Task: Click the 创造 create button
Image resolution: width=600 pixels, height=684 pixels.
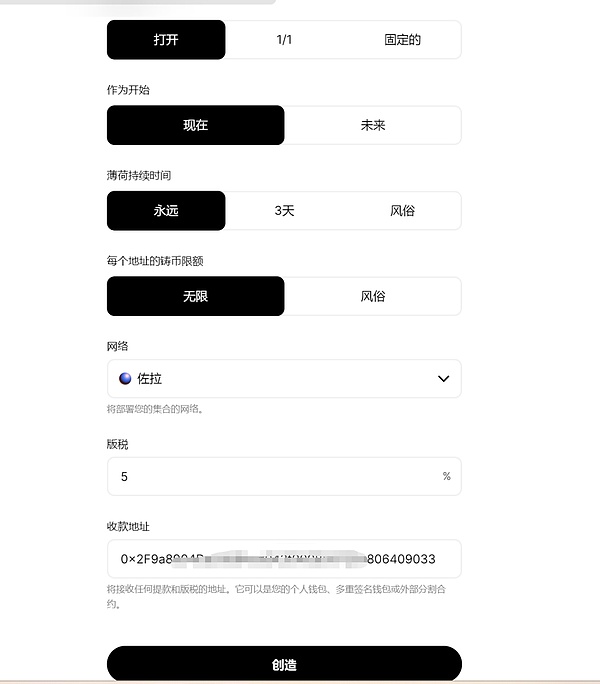Action: click(284, 664)
